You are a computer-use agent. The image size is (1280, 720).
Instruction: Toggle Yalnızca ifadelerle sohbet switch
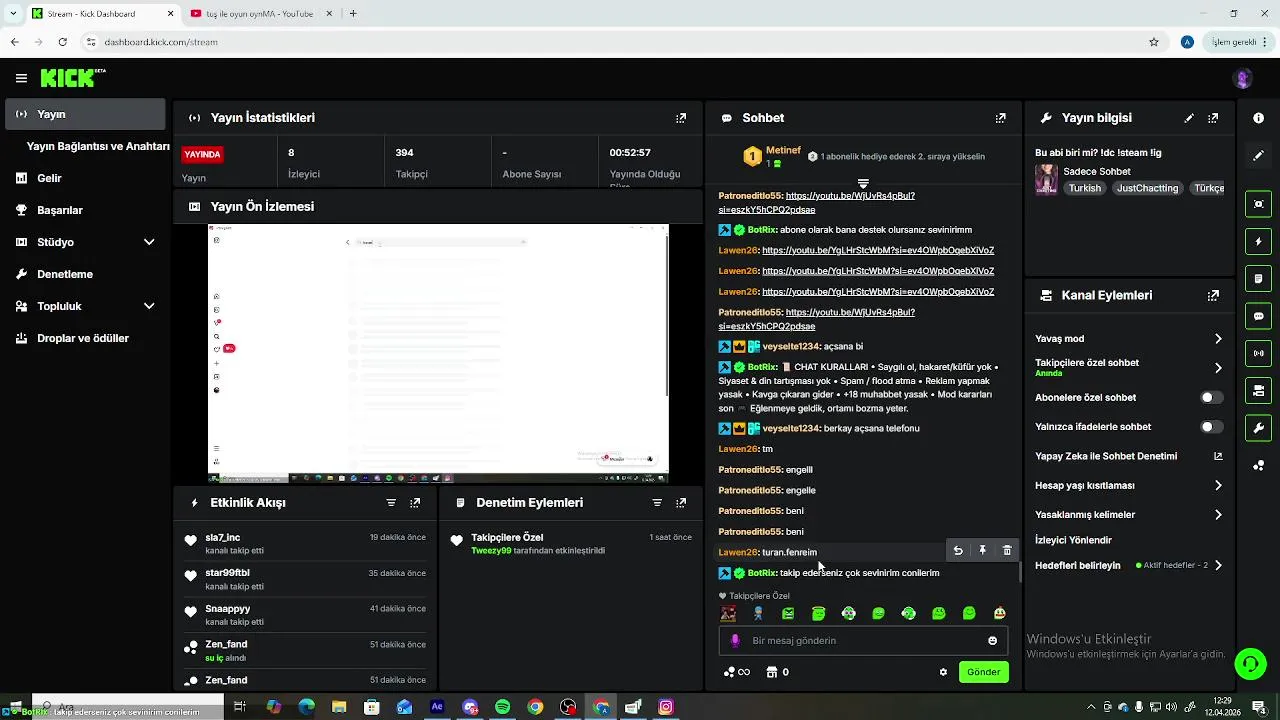[x=1211, y=427]
